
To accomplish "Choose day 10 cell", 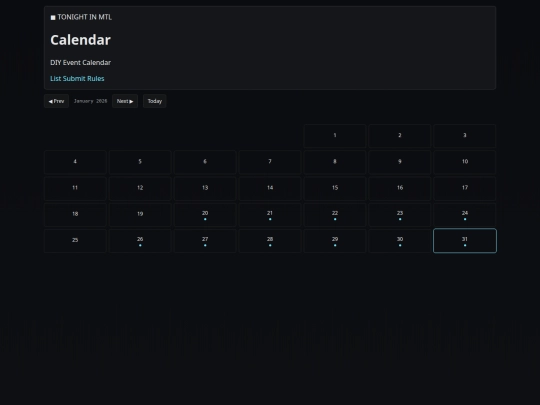I will [465, 162].
